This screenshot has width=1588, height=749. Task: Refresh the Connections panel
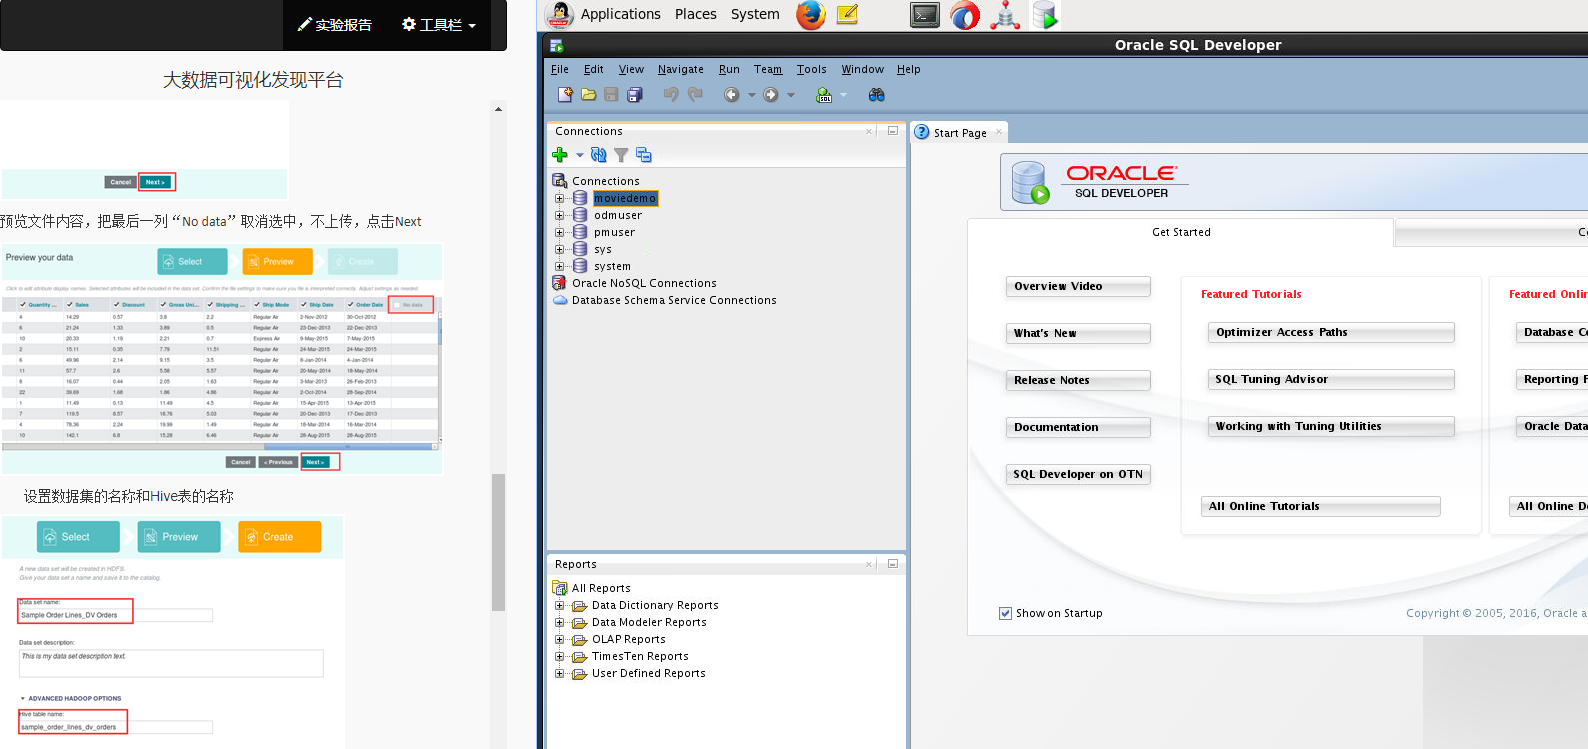click(x=598, y=155)
